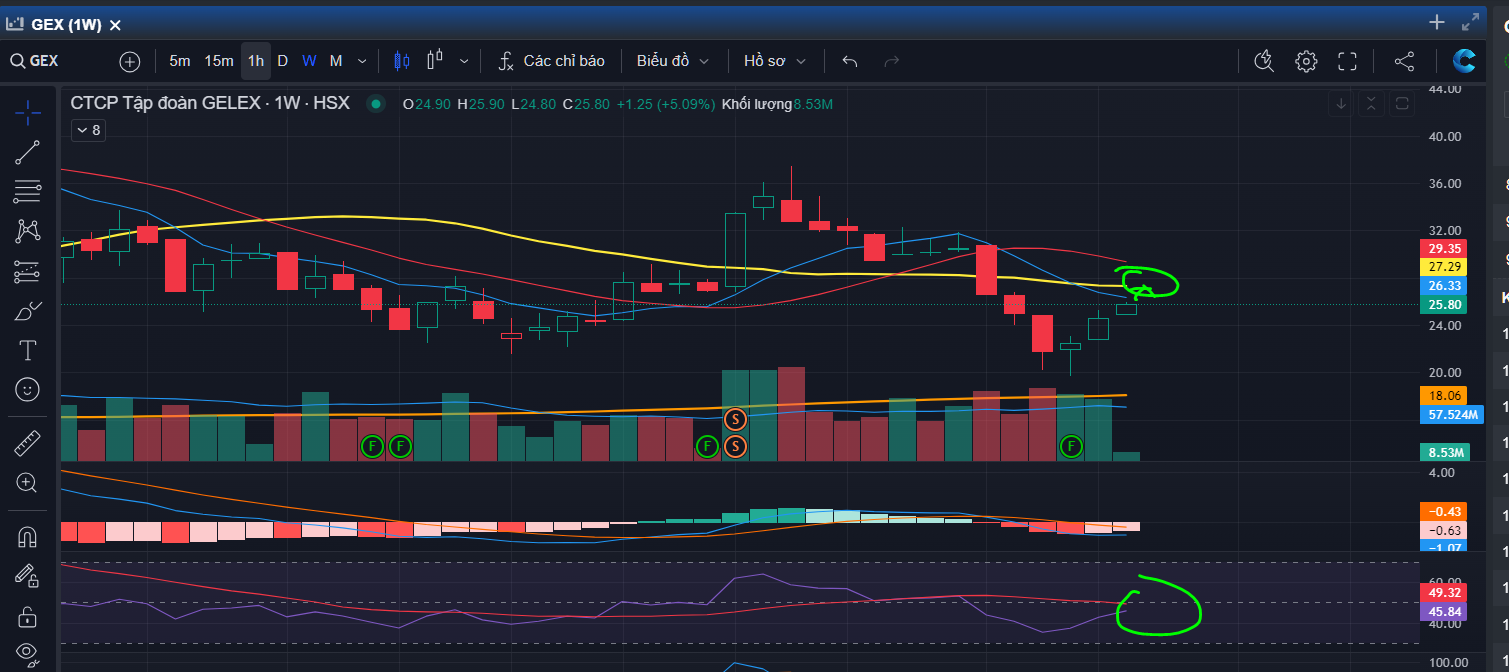The height and width of the screenshot is (672, 1509).
Task: Select the candlestick chart type icon
Action: tap(402, 61)
